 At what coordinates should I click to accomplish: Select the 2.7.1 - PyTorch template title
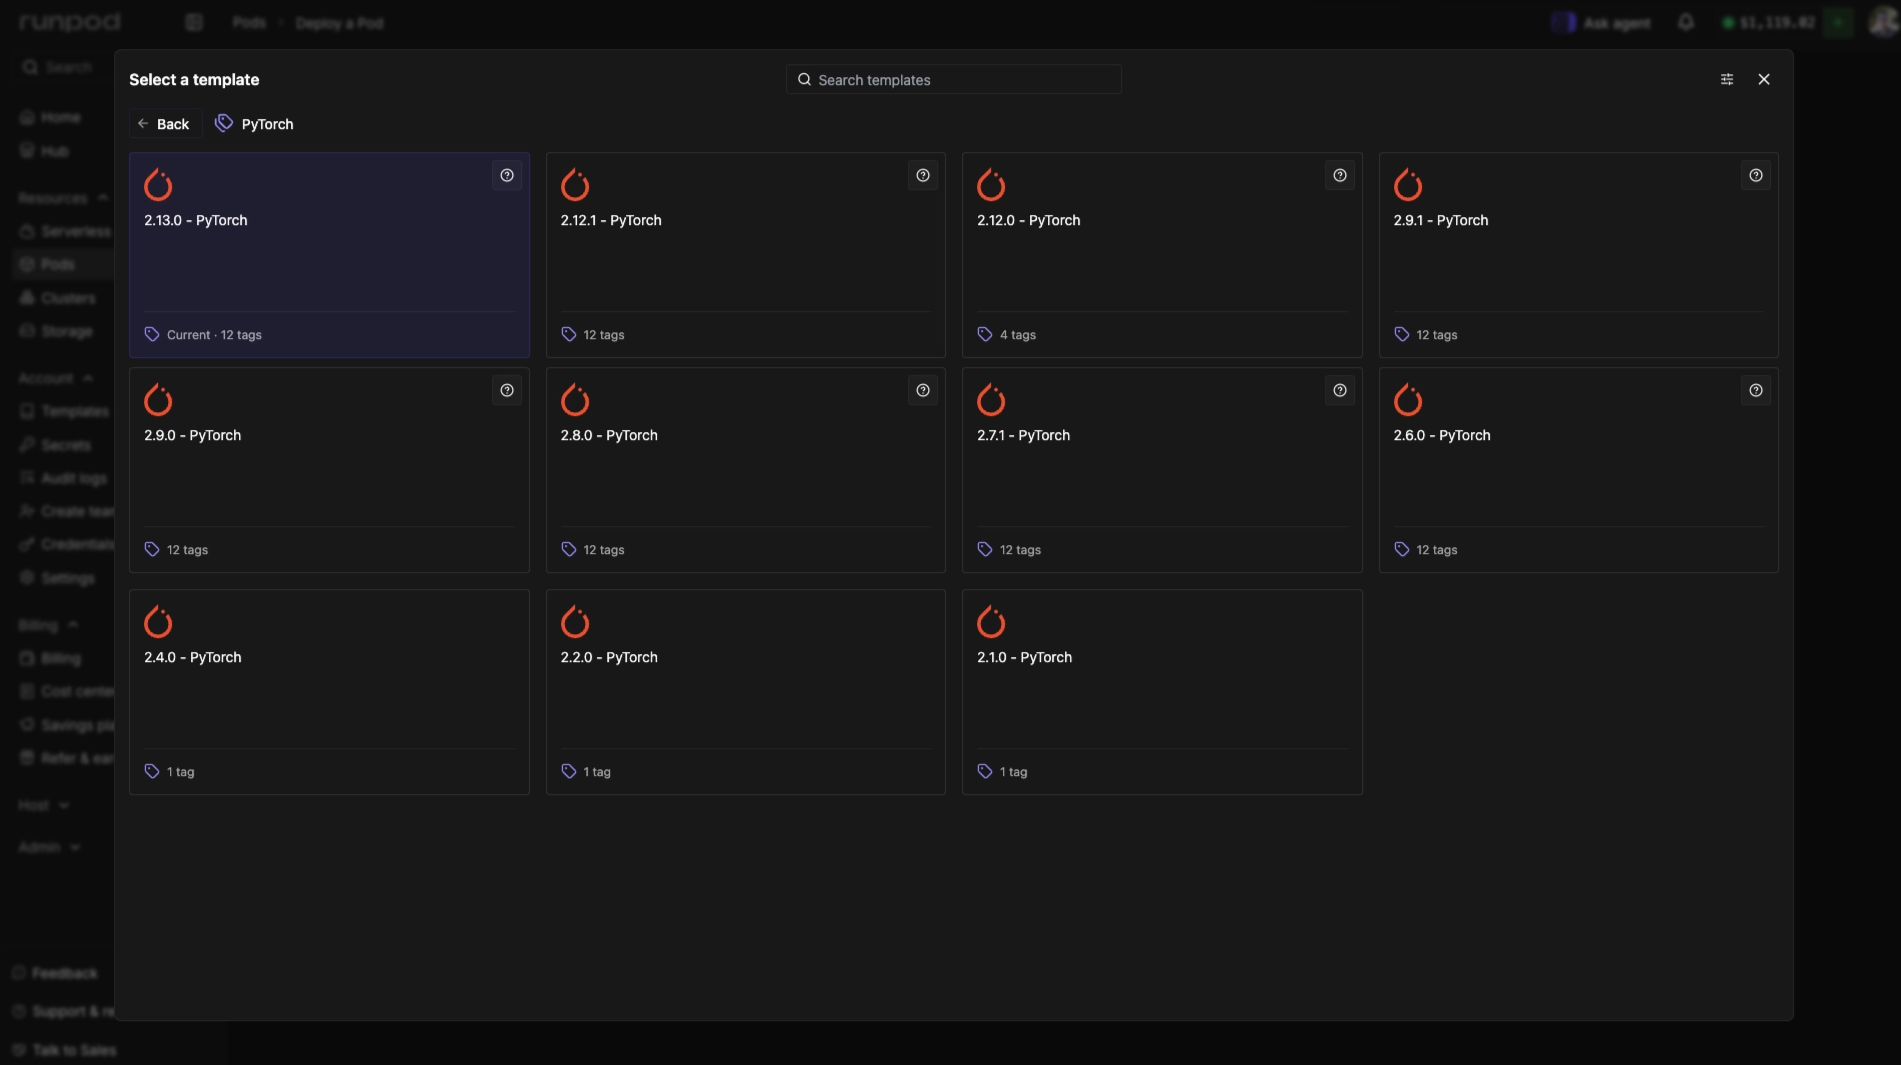[1024, 435]
